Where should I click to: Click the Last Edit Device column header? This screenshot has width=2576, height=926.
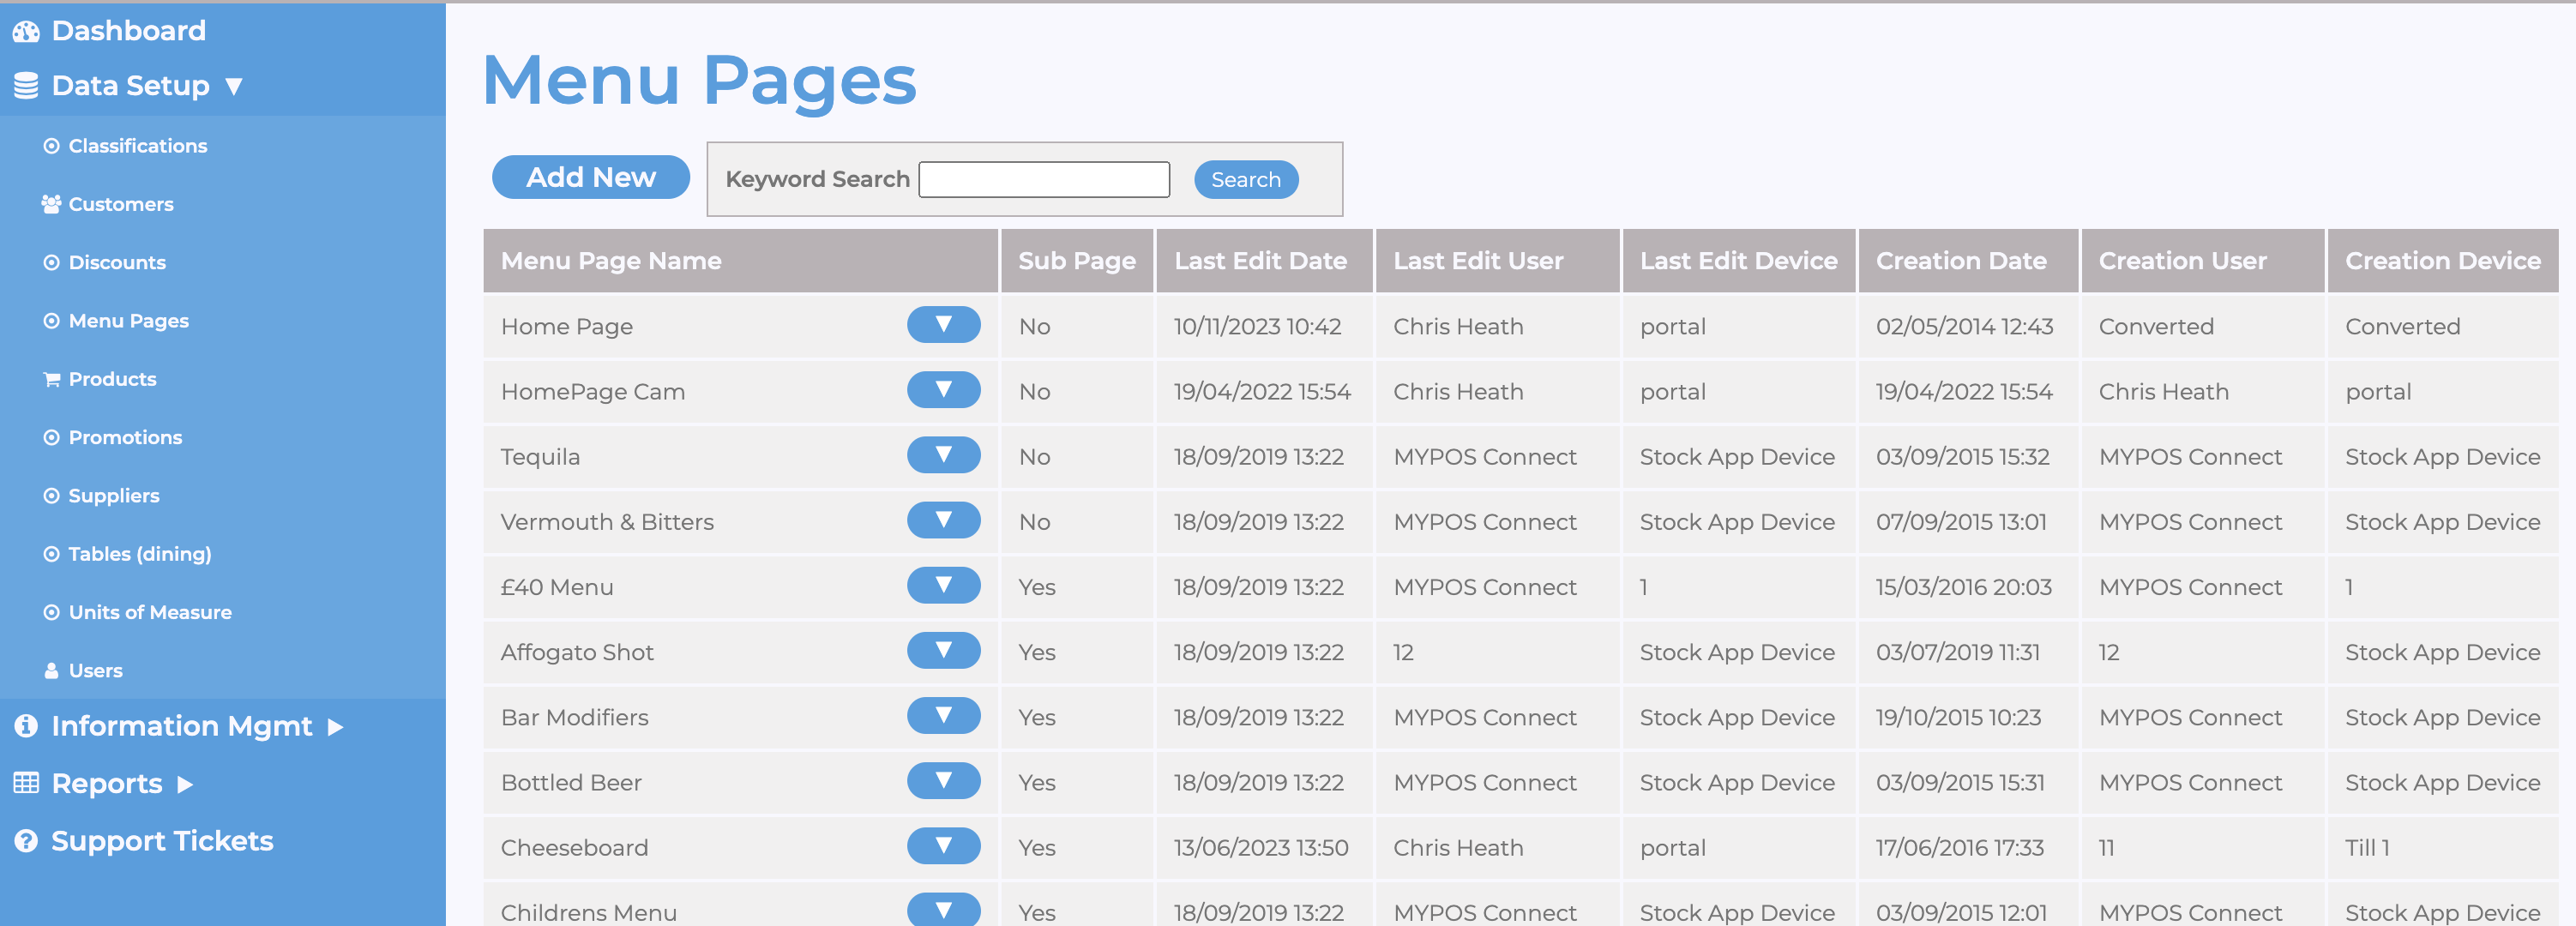1739,261
